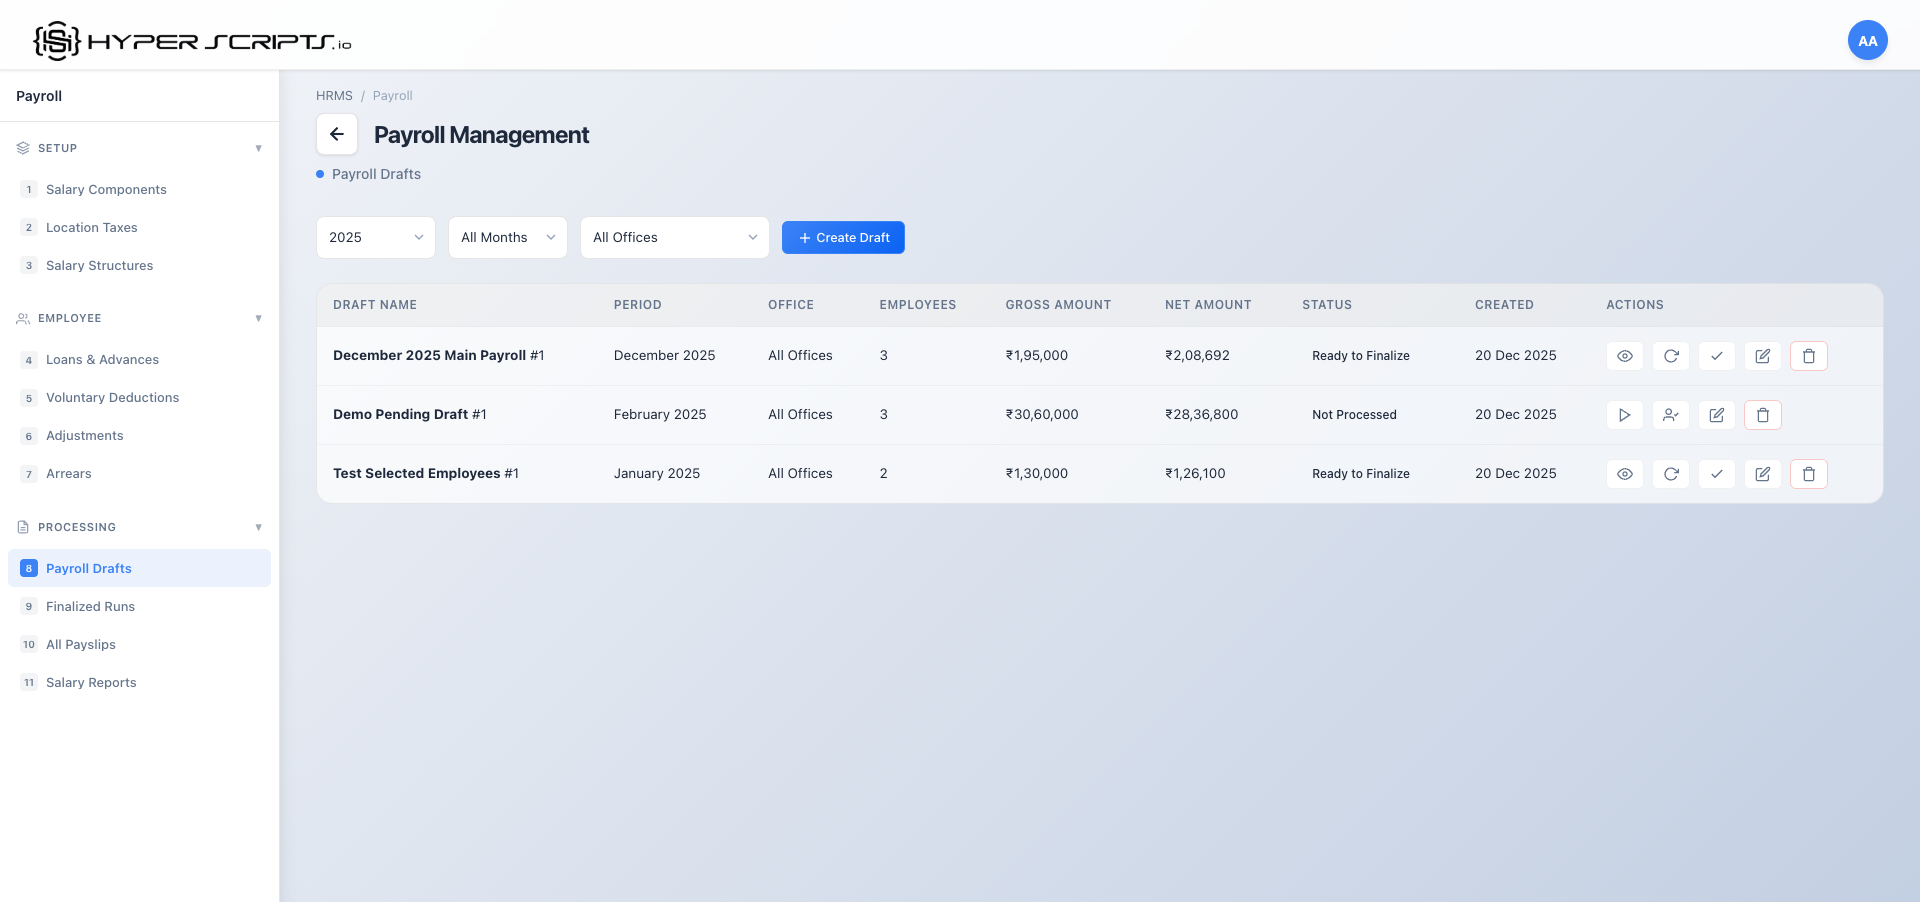Finalize December 2025 Main Payroll with checkmark
The width and height of the screenshot is (1920, 902).
(1716, 356)
